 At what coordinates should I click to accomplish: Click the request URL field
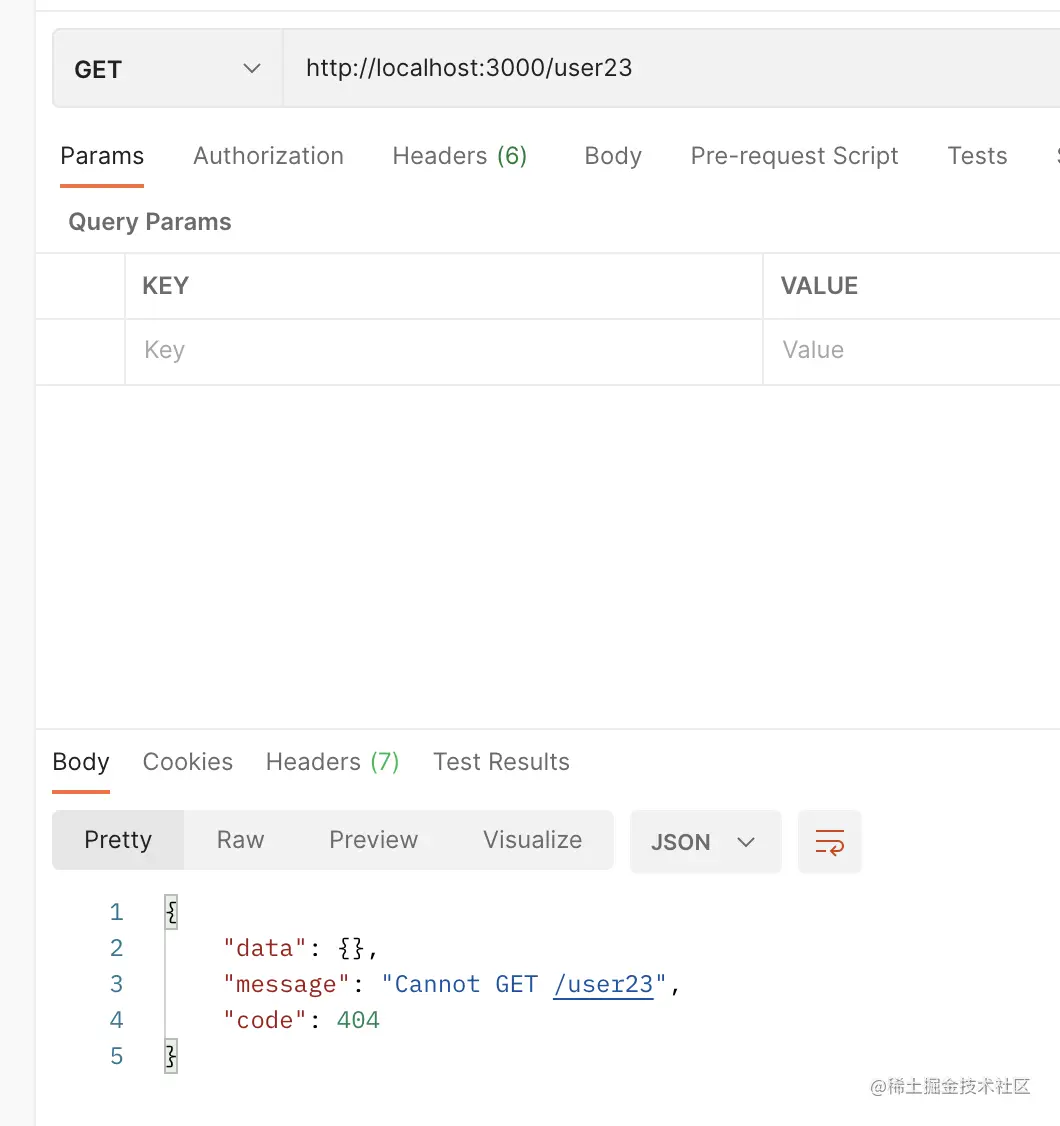[x=670, y=69]
